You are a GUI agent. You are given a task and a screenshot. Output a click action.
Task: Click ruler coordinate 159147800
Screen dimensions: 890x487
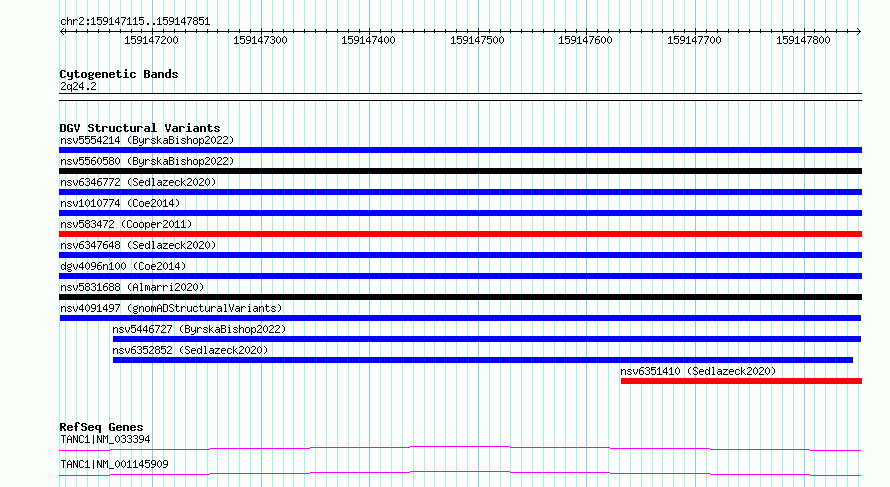tap(803, 40)
